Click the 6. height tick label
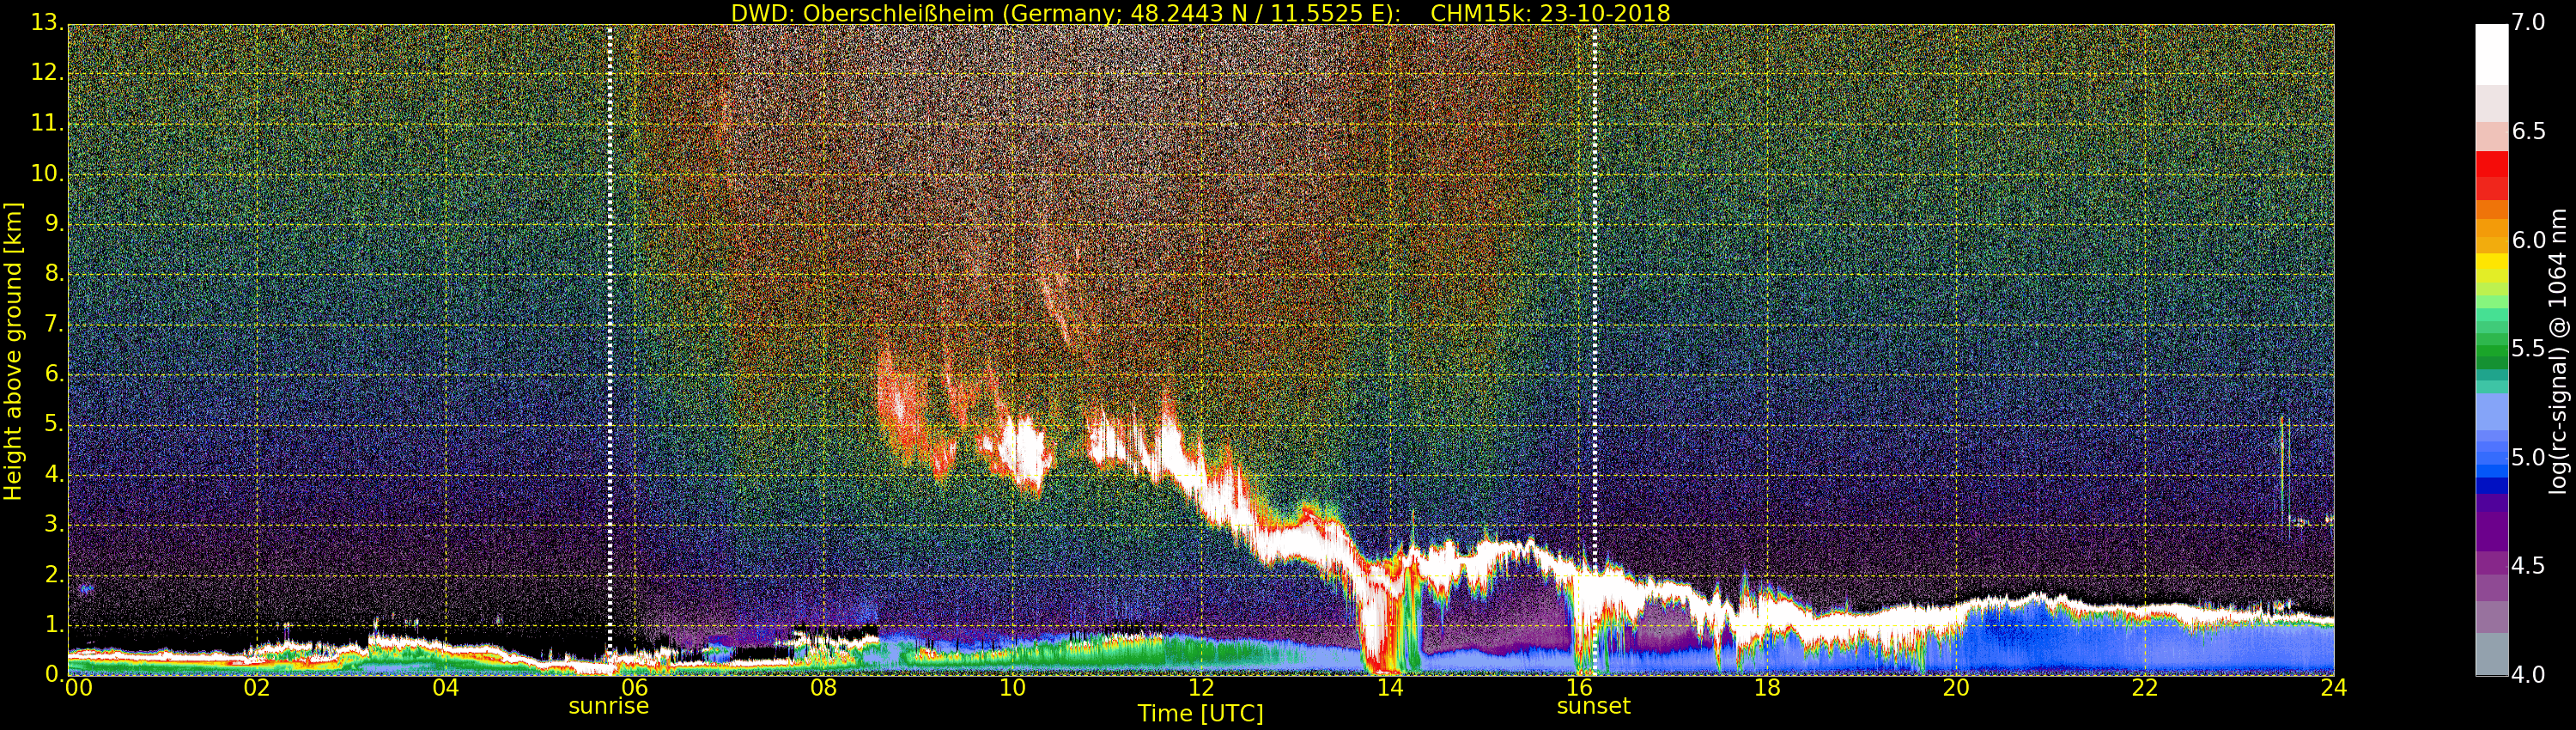This screenshot has width=2576, height=730. pos(54,374)
